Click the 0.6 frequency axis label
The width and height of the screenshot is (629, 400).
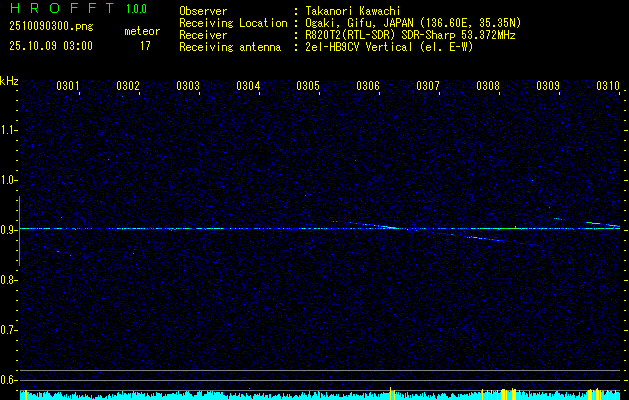[x=9, y=380]
